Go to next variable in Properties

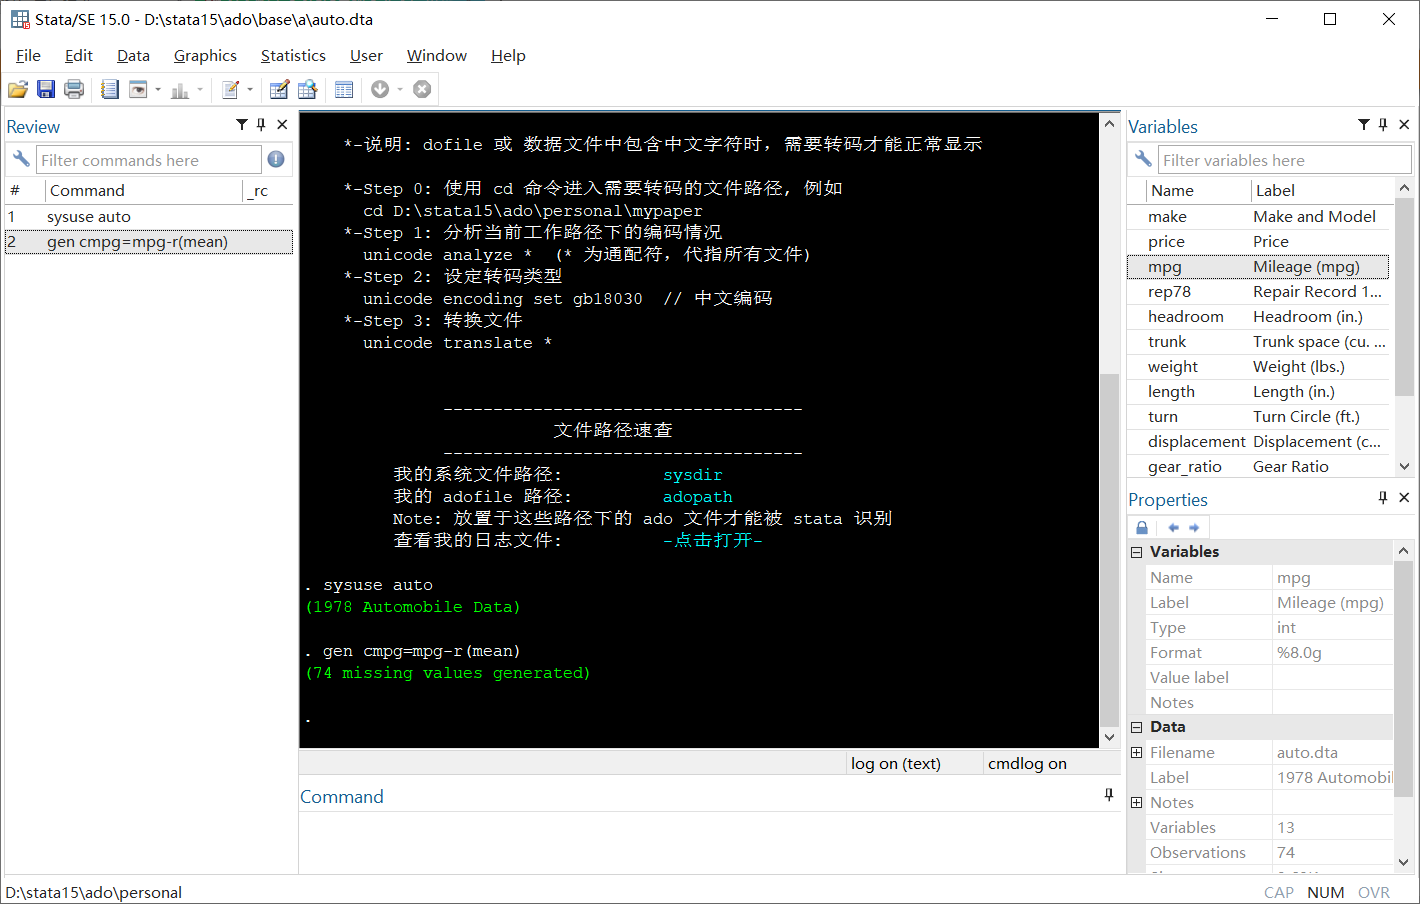1194,528
